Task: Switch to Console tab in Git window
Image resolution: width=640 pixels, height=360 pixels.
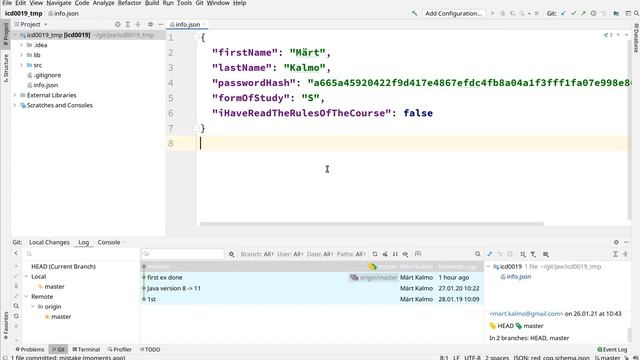Action: tap(109, 242)
